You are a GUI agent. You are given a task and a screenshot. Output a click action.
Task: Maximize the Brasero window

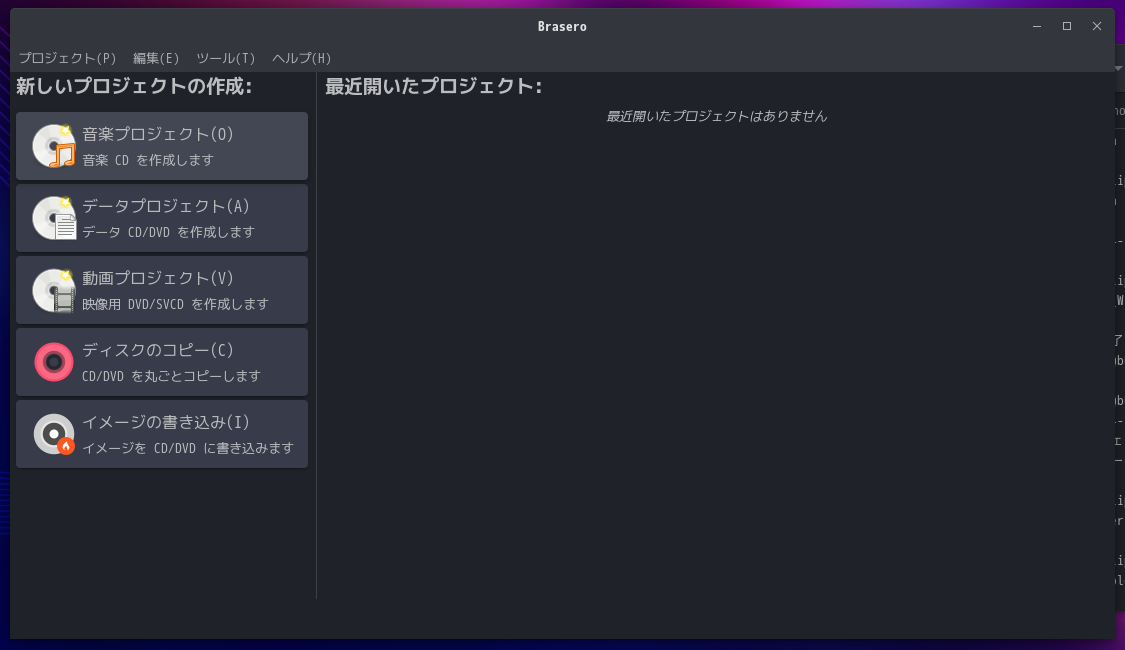(x=1067, y=27)
